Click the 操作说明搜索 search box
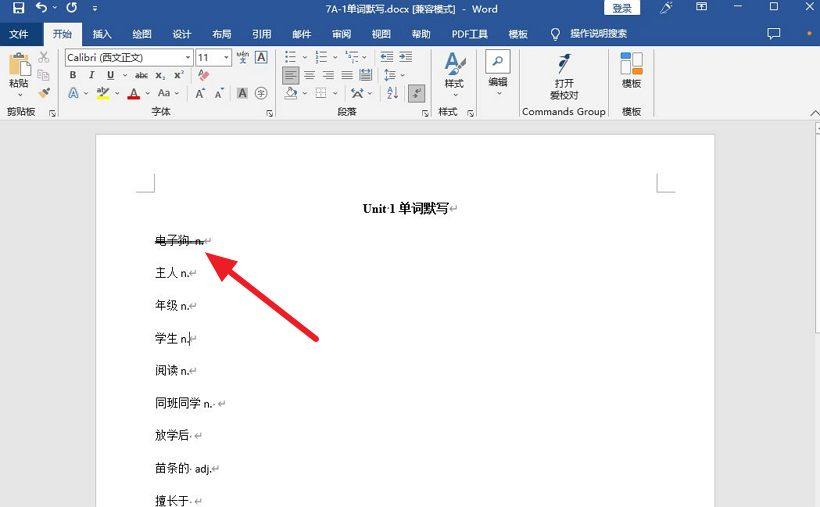Screen dimensions: 820x507 pyautogui.click(x=598, y=34)
